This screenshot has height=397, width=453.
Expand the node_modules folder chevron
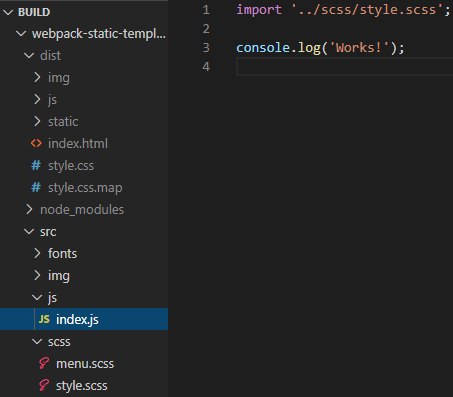(x=29, y=210)
